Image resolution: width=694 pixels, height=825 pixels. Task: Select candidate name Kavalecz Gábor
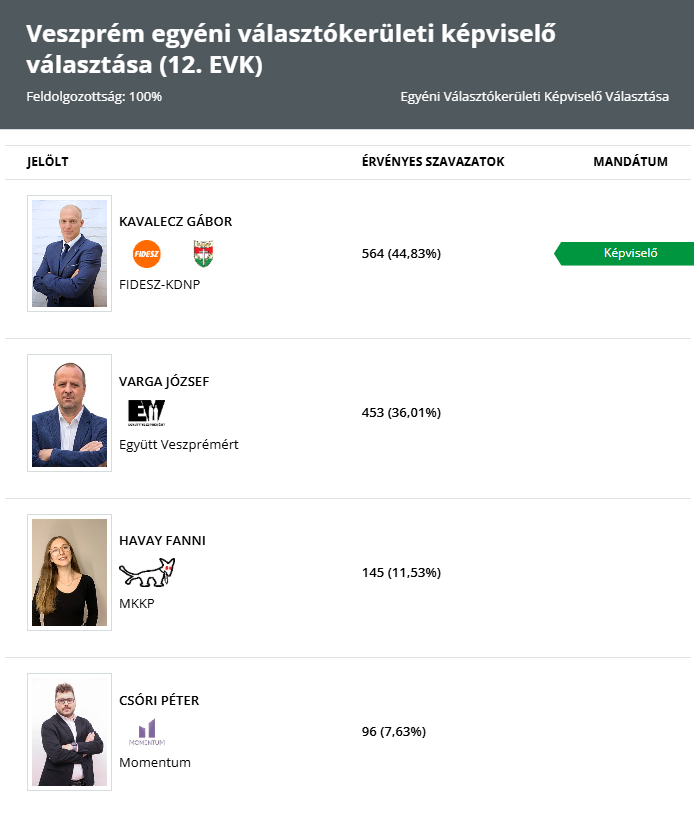coord(175,221)
